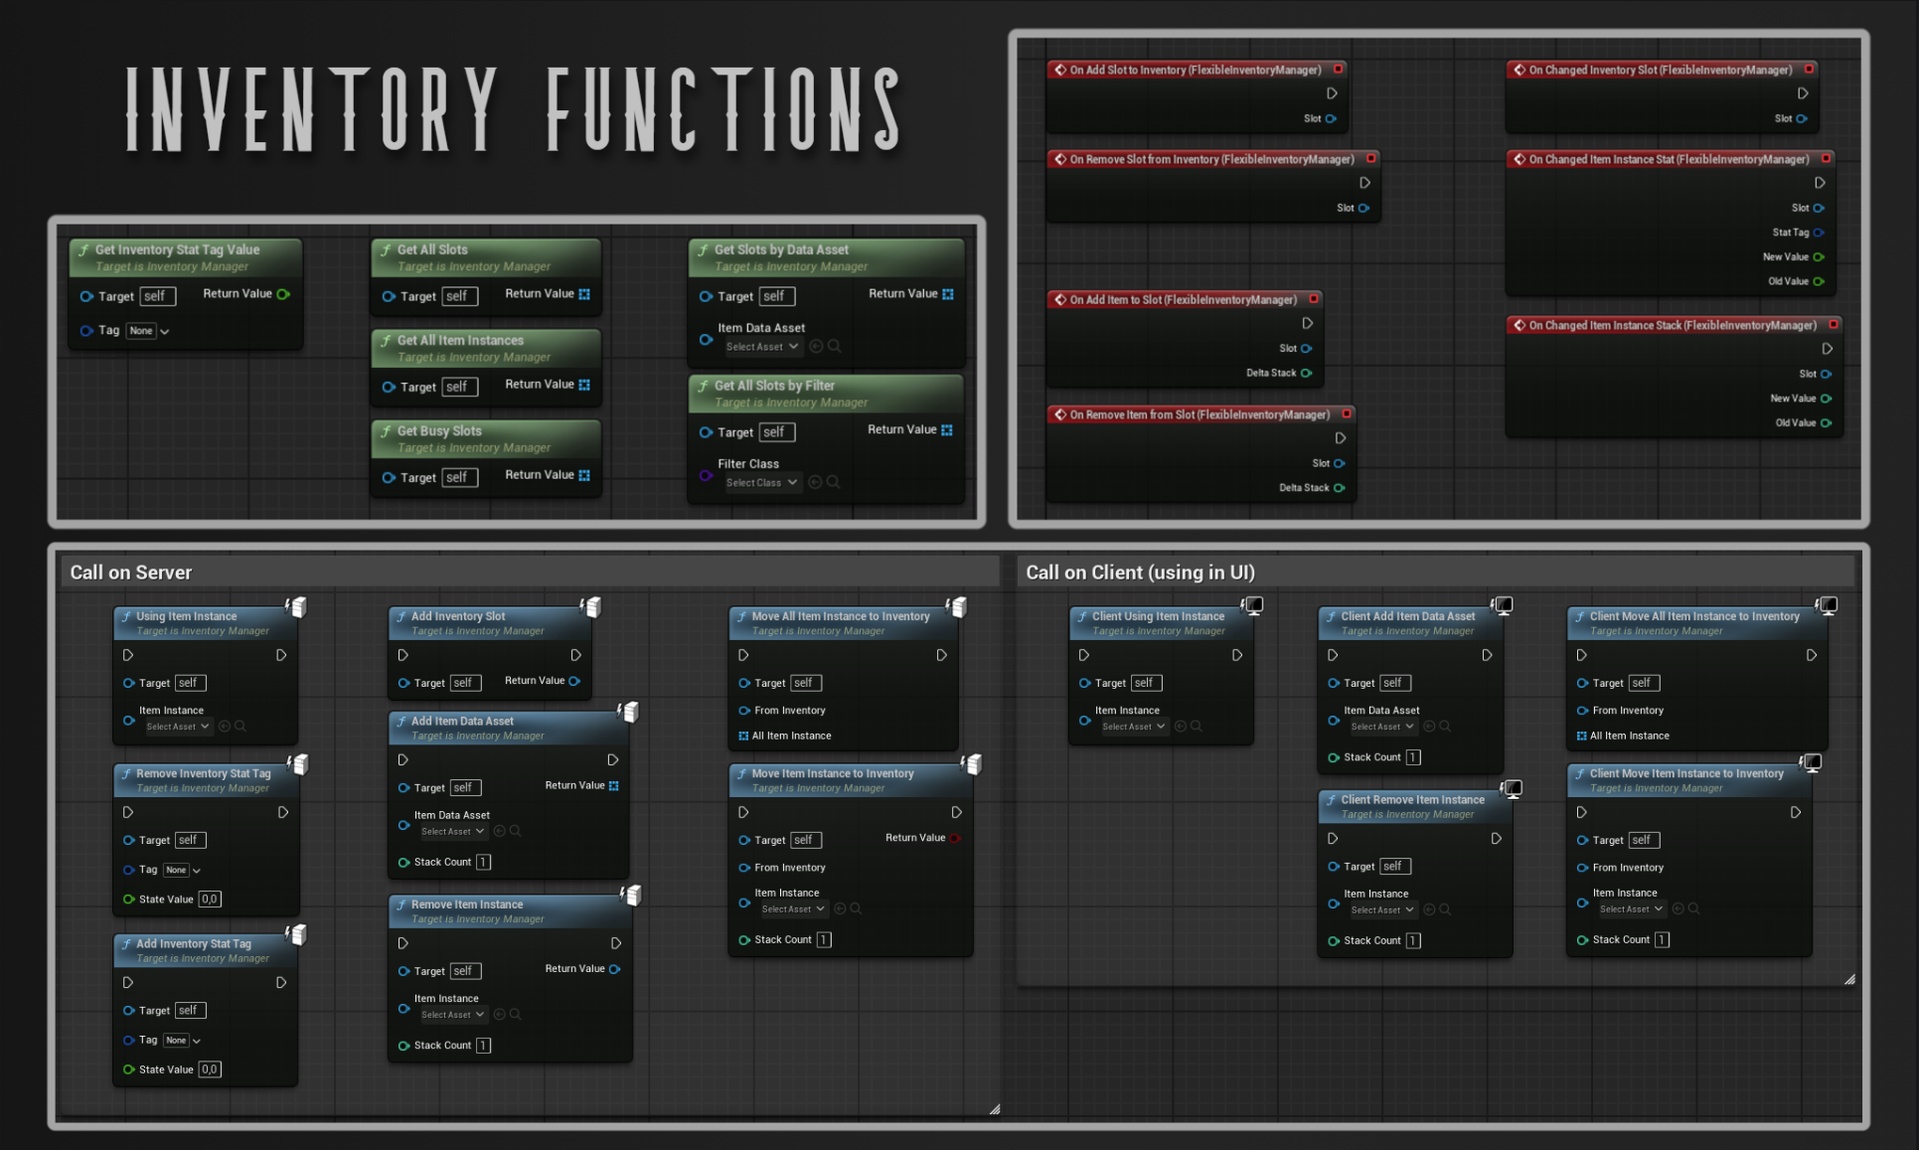Click browse magnifier icon next to Item Data Asset in Get Slots by Data Asset

pos(835,346)
